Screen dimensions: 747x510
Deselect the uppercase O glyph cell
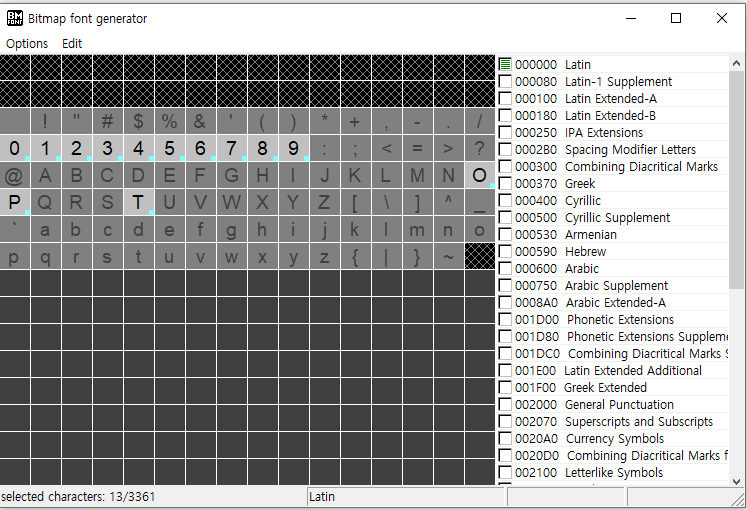tap(479, 175)
